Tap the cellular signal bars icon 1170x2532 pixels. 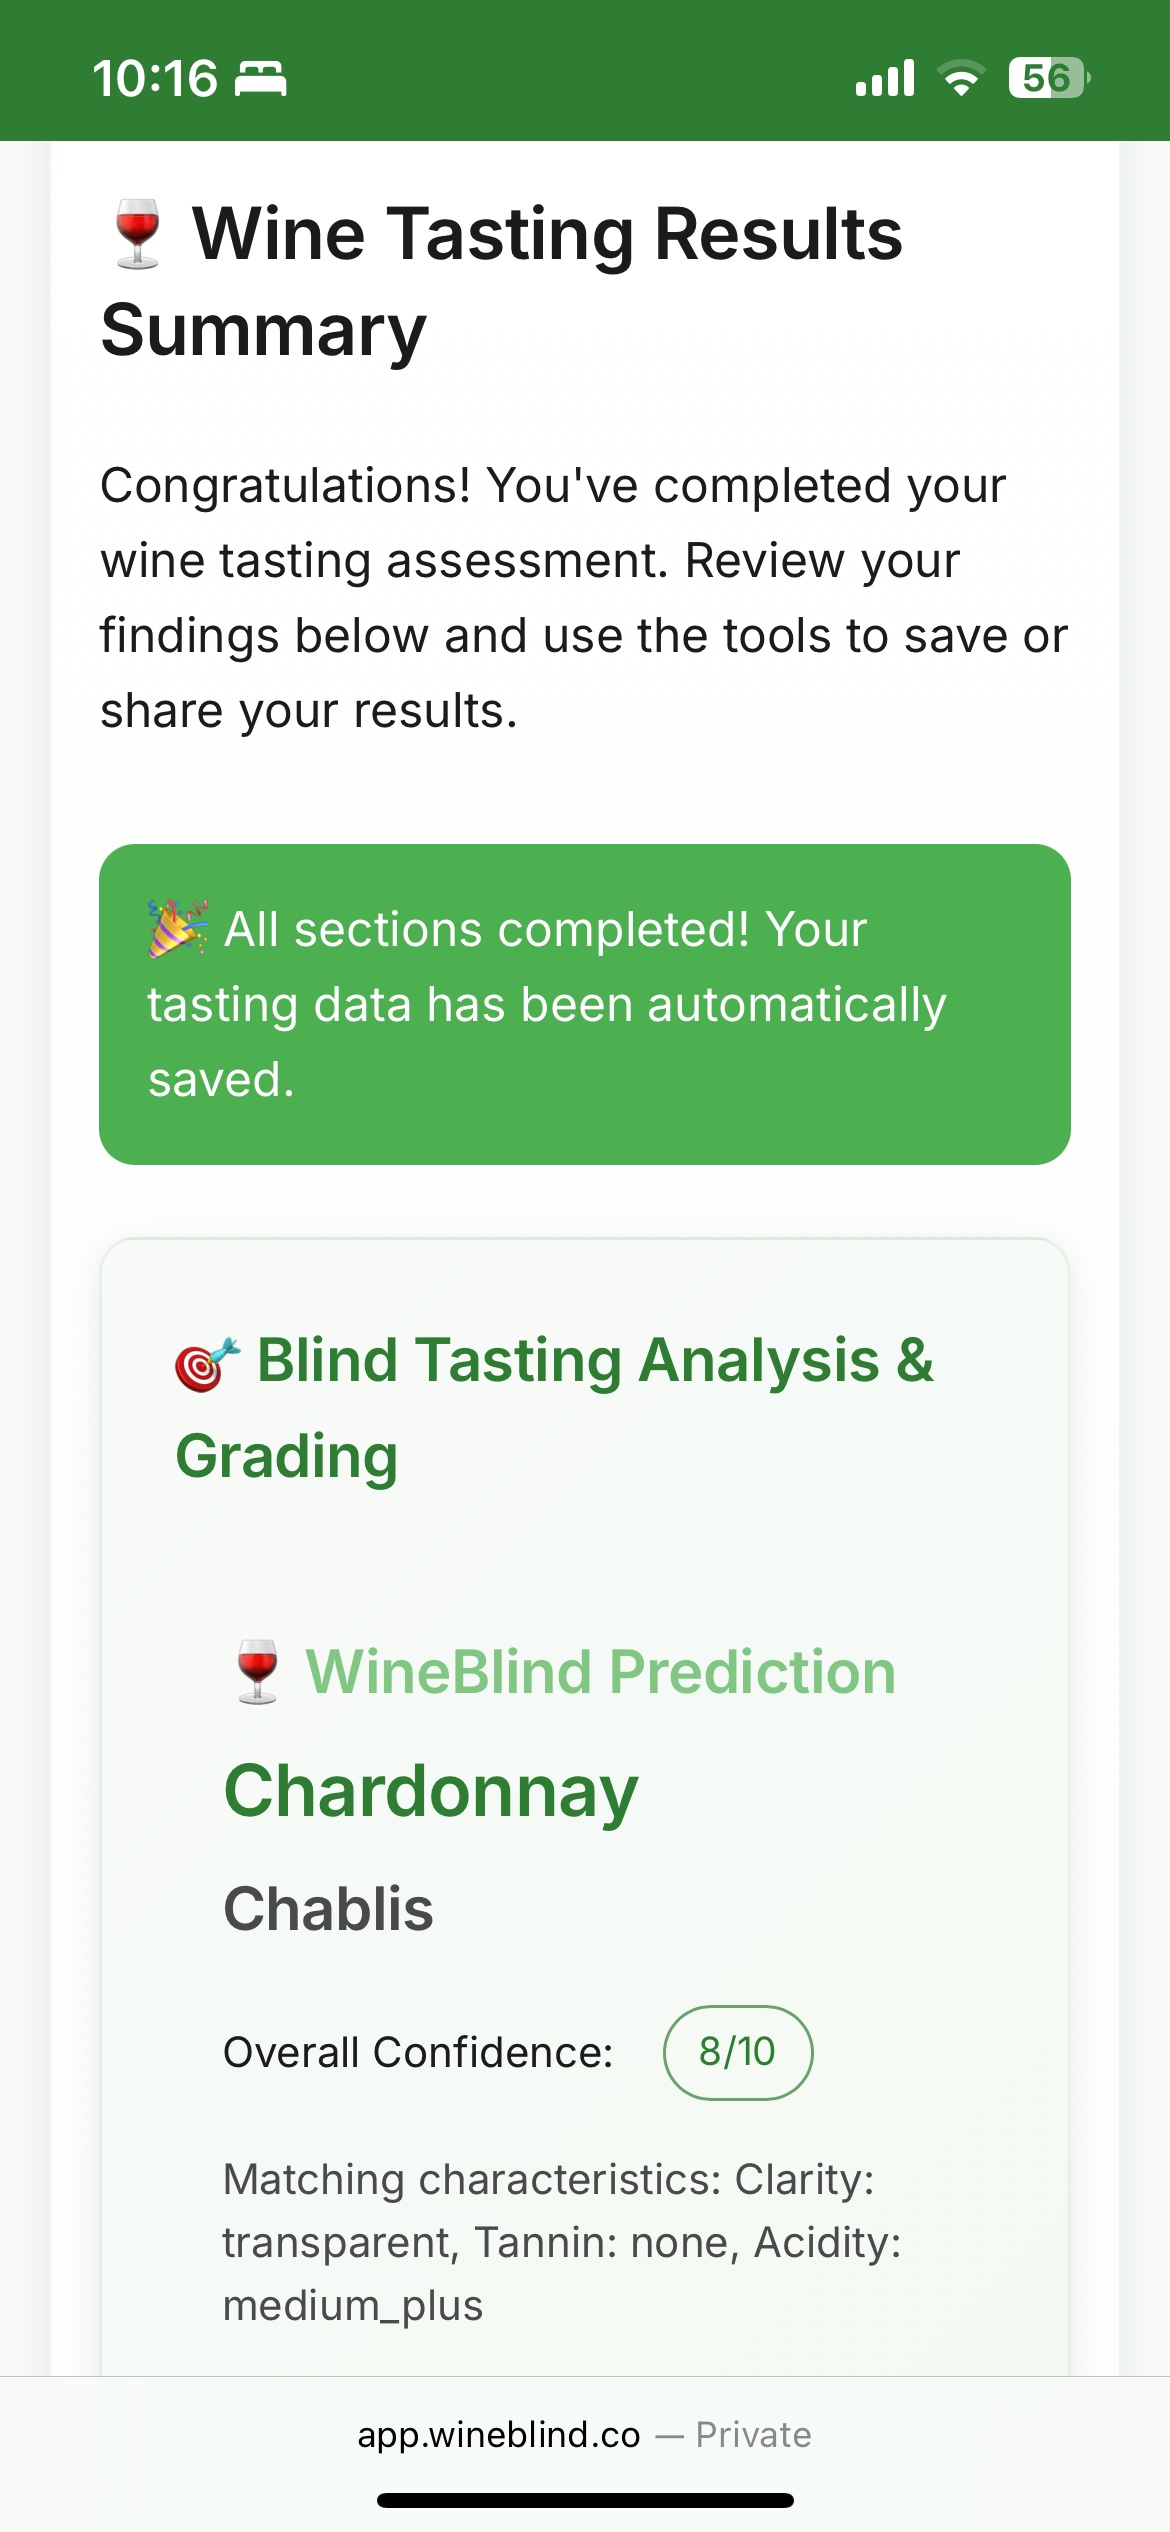[x=885, y=78]
